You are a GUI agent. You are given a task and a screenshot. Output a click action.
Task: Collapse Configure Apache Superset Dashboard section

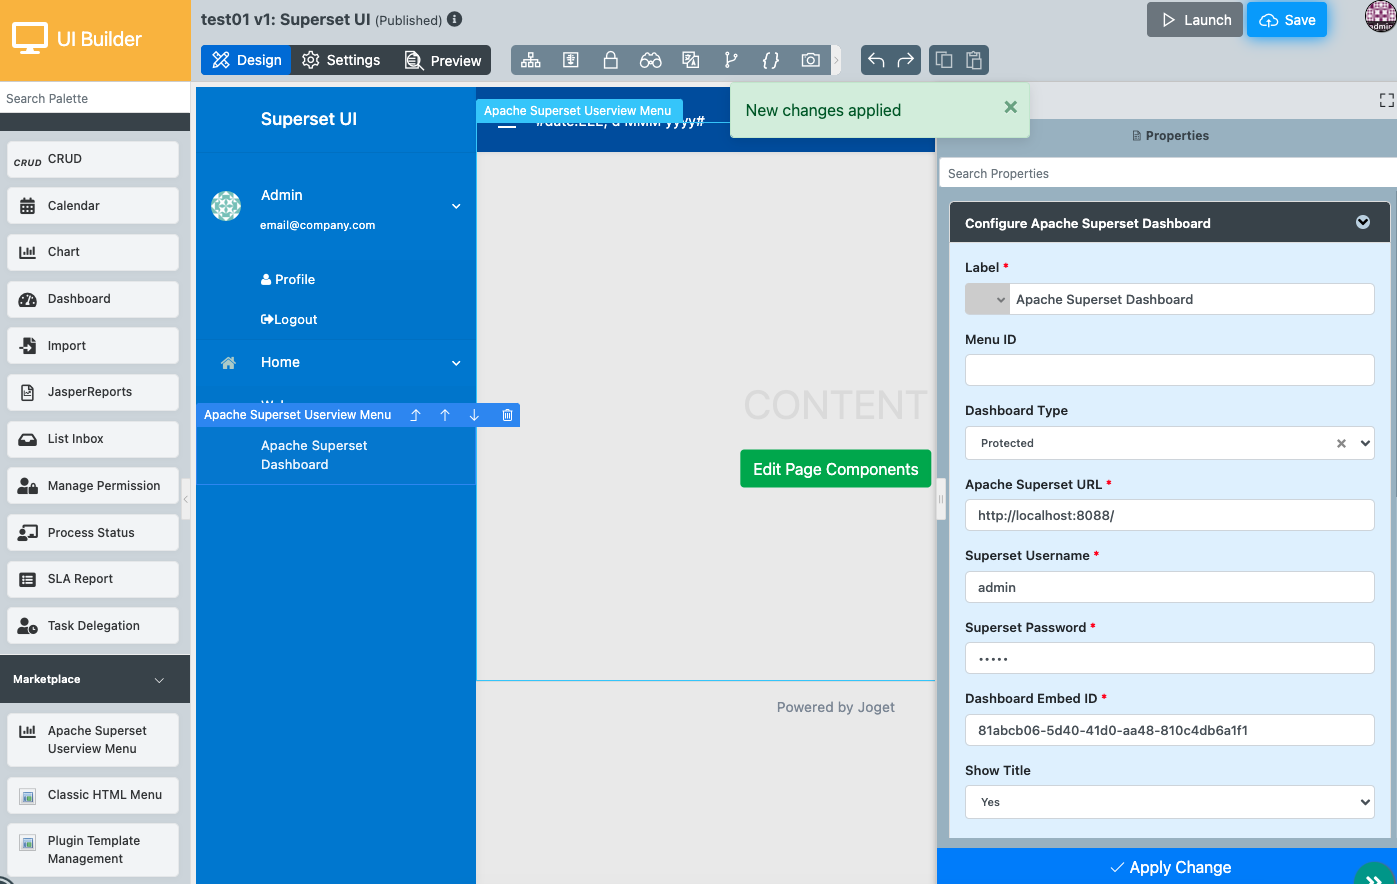tap(1363, 222)
